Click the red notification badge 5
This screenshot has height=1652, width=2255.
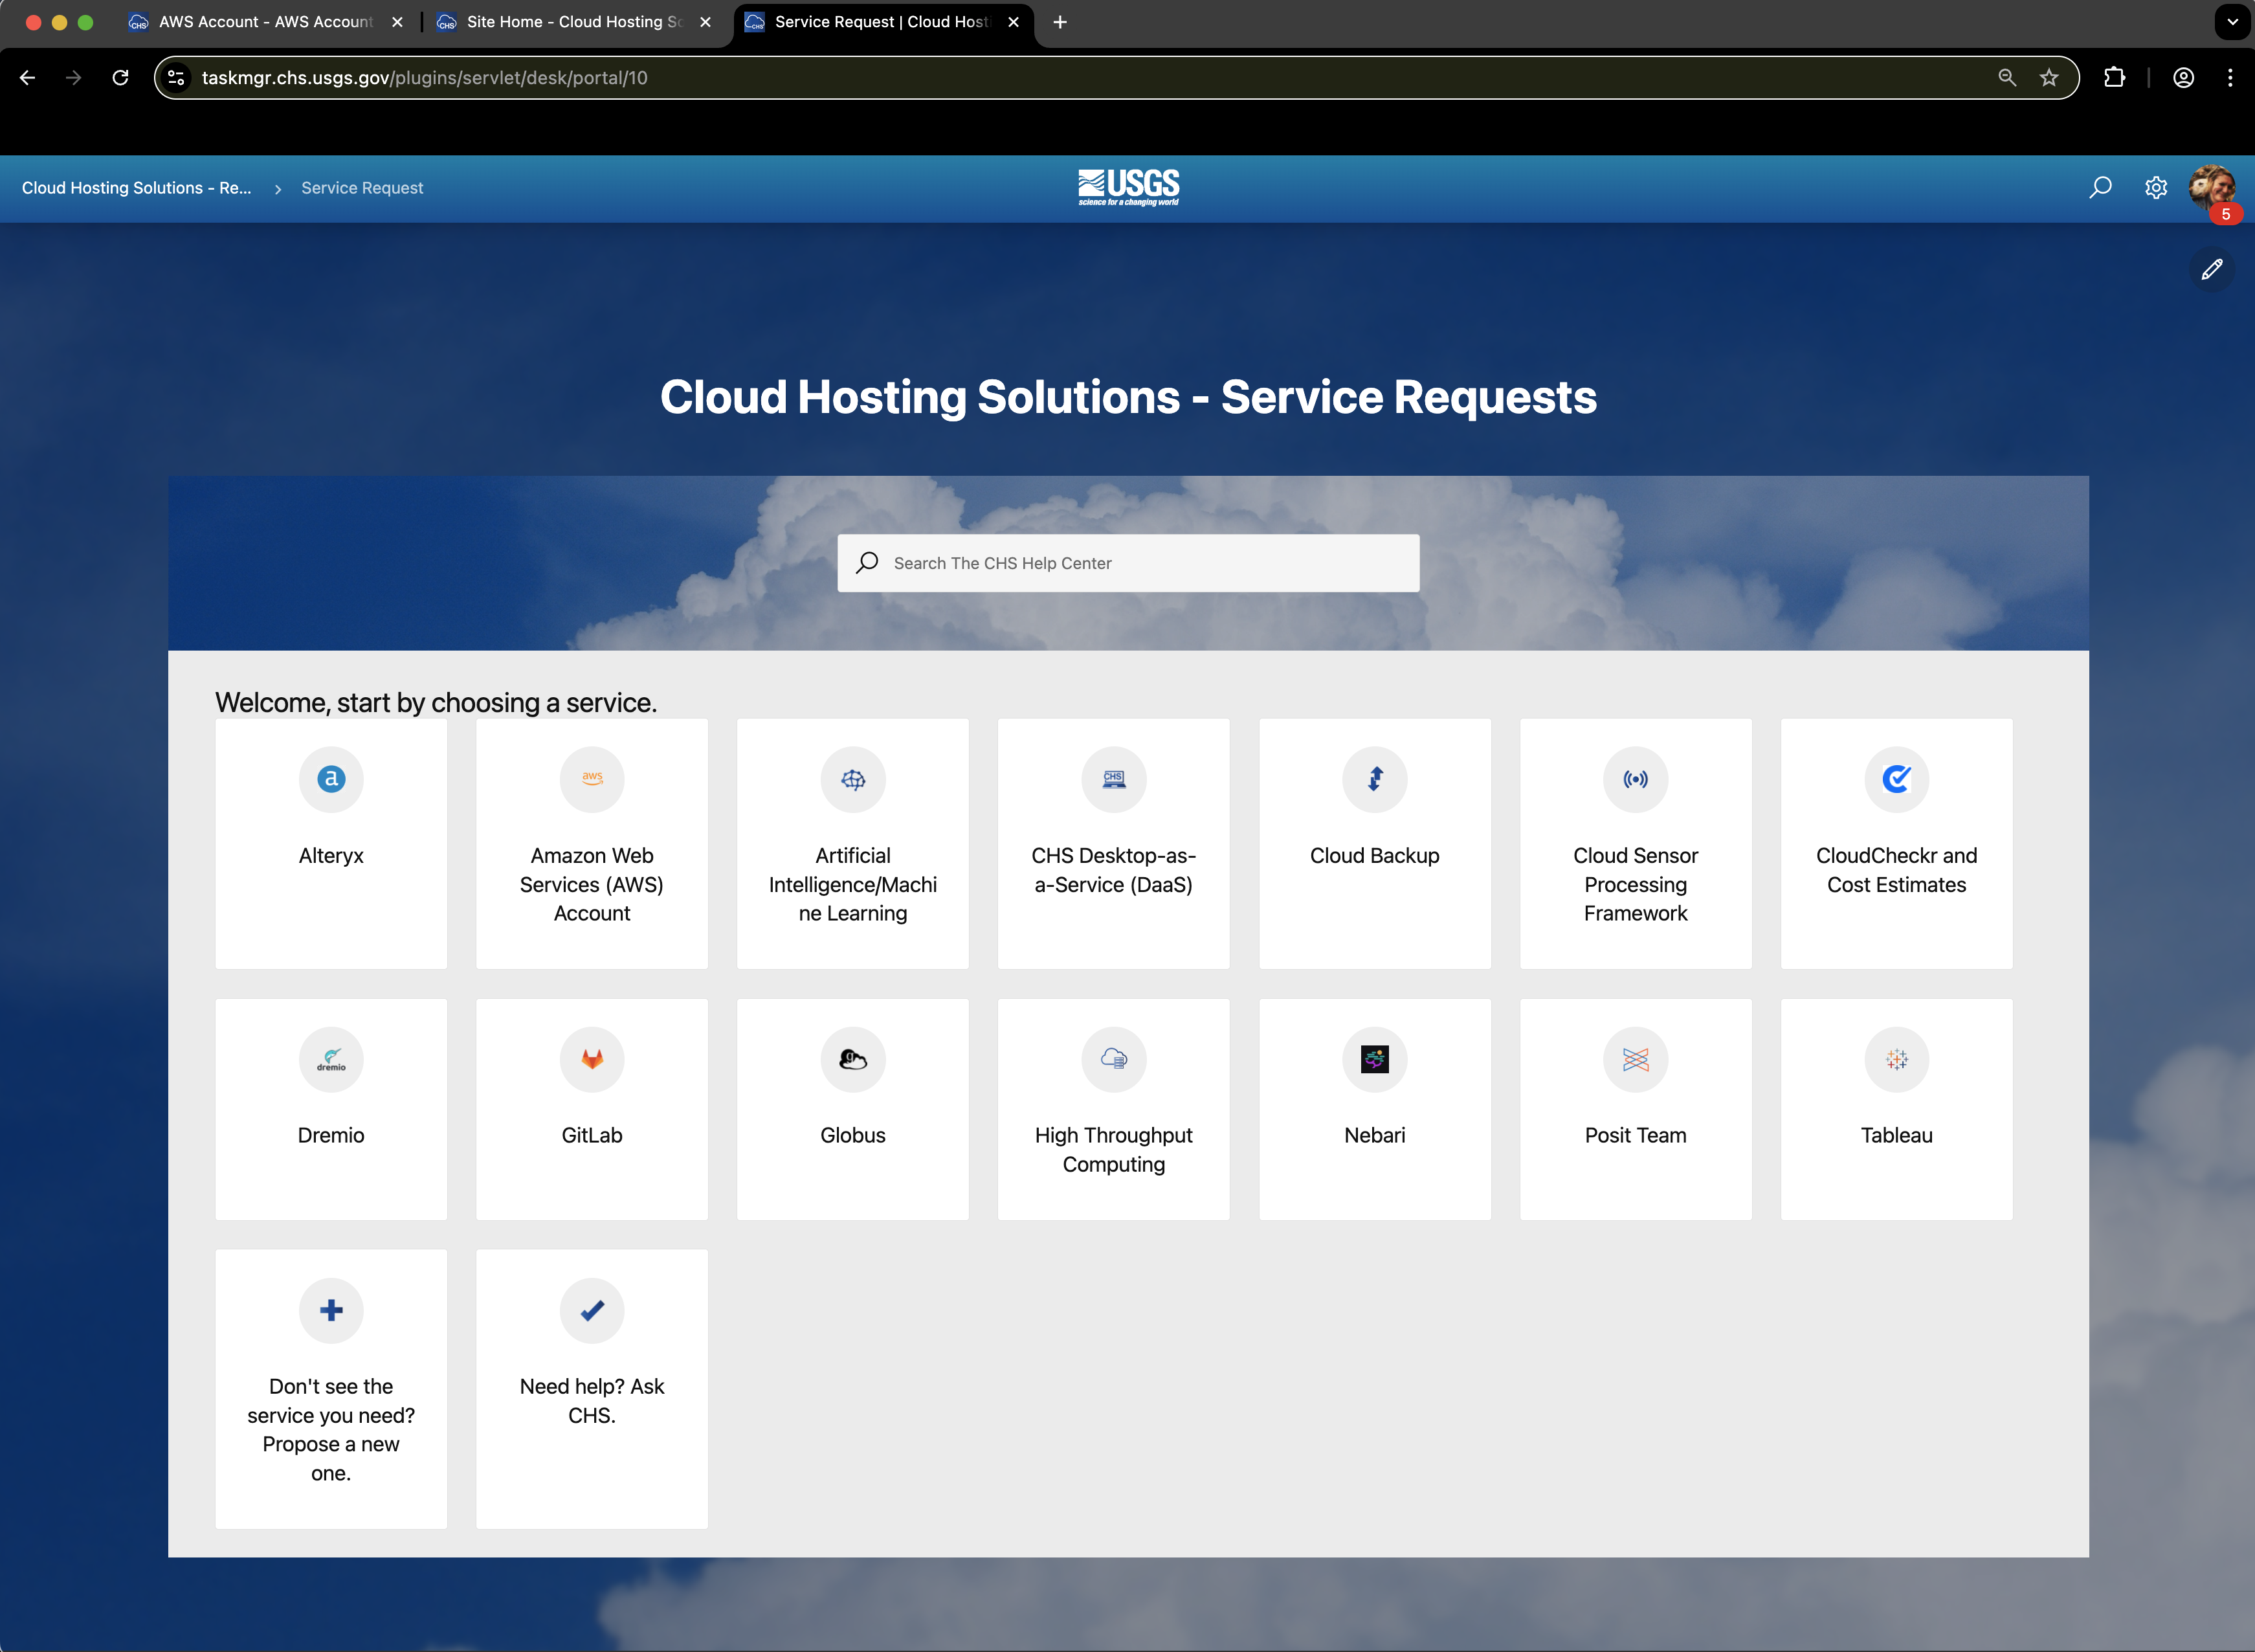click(2226, 214)
